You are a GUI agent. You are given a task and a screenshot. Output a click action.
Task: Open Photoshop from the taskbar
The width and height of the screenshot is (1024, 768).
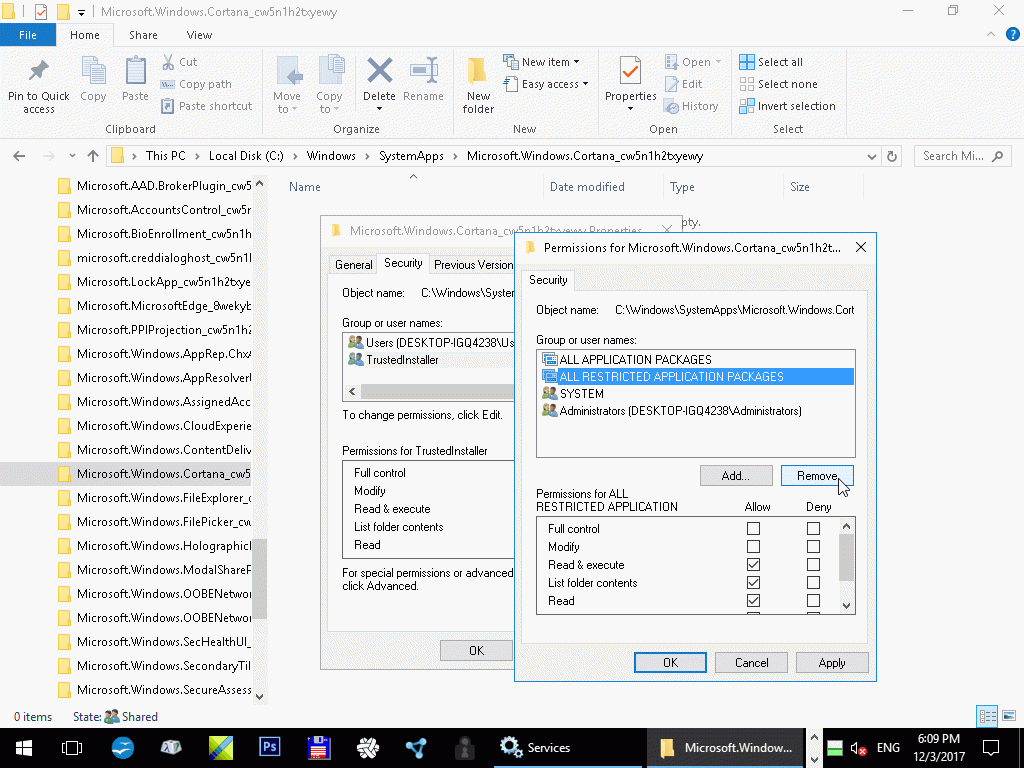[x=269, y=747]
